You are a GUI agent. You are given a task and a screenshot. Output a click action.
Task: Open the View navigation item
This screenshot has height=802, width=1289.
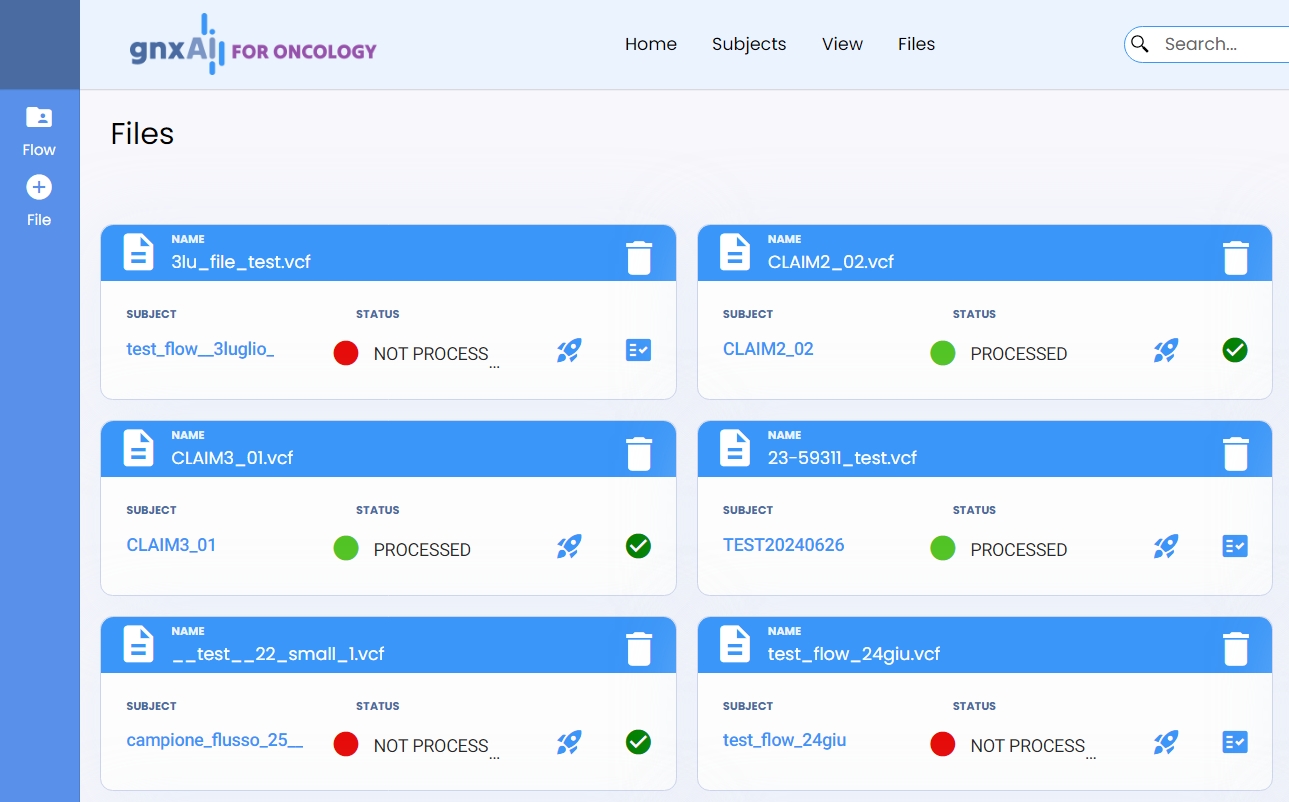click(842, 44)
